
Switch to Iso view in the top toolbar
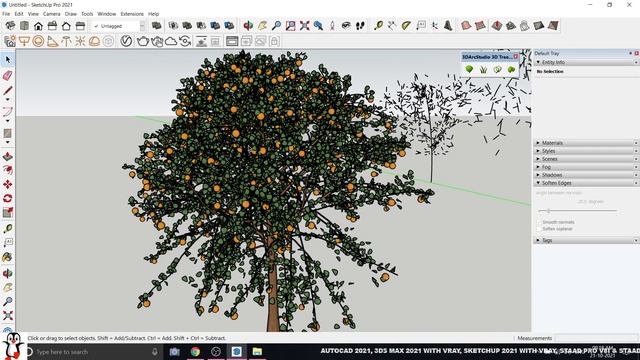[10, 26]
